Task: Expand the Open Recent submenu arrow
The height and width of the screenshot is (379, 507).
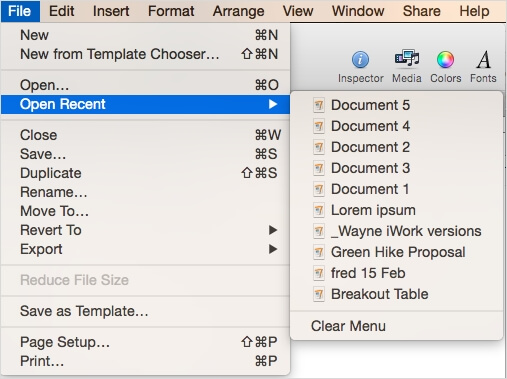Action: (x=273, y=104)
